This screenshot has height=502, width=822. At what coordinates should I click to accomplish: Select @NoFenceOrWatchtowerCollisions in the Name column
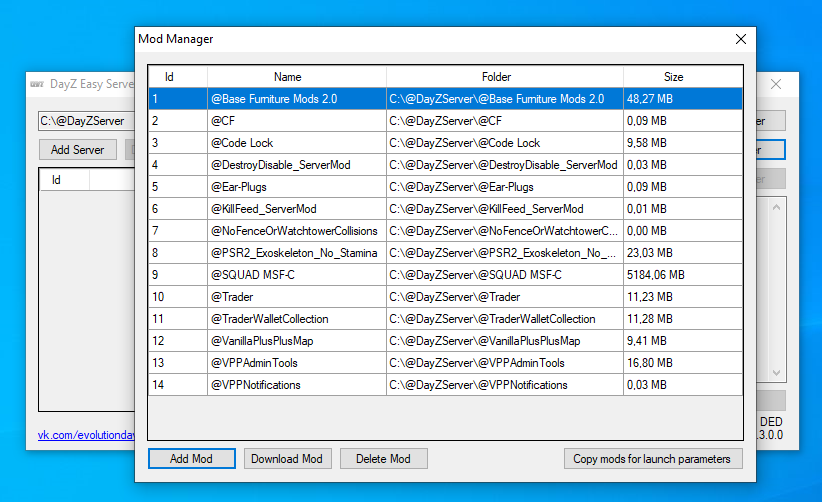pos(297,231)
